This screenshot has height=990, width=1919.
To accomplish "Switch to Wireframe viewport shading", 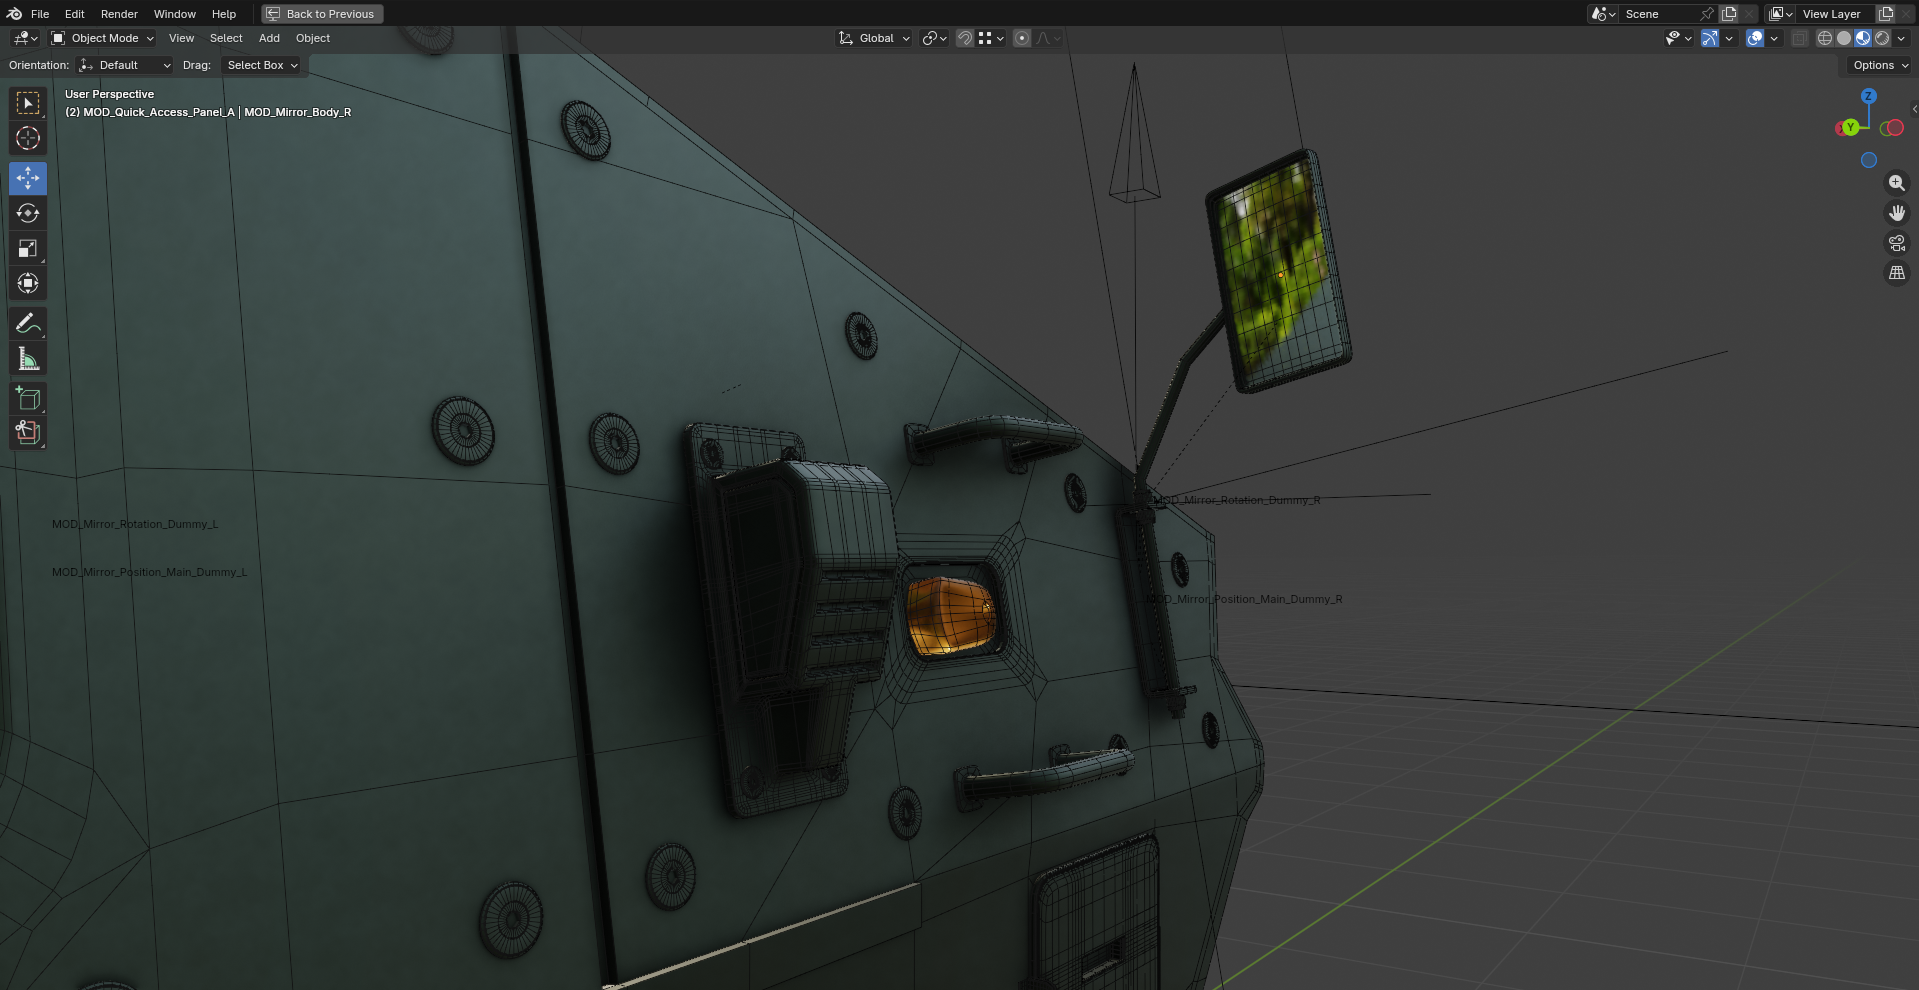I will (x=1825, y=38).
